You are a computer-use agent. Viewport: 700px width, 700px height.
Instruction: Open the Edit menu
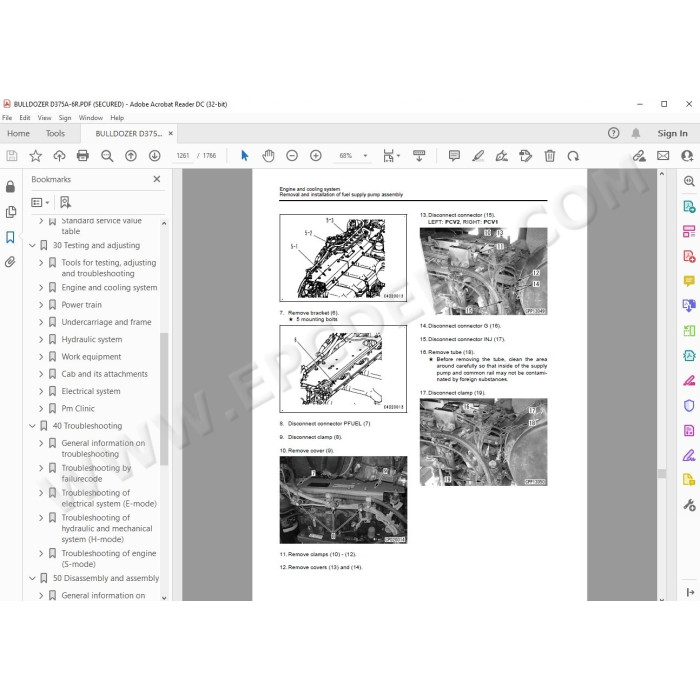point(25,118)
